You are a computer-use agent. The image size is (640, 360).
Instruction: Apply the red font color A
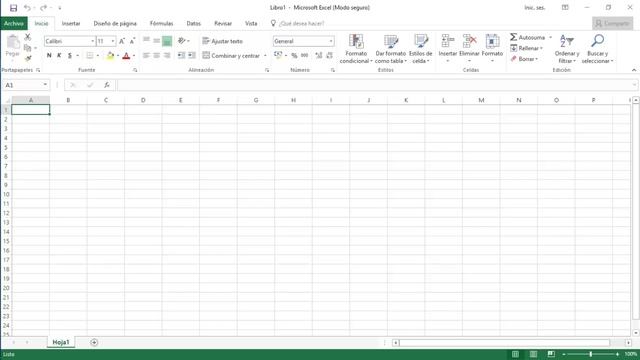(x=126, y=56)
